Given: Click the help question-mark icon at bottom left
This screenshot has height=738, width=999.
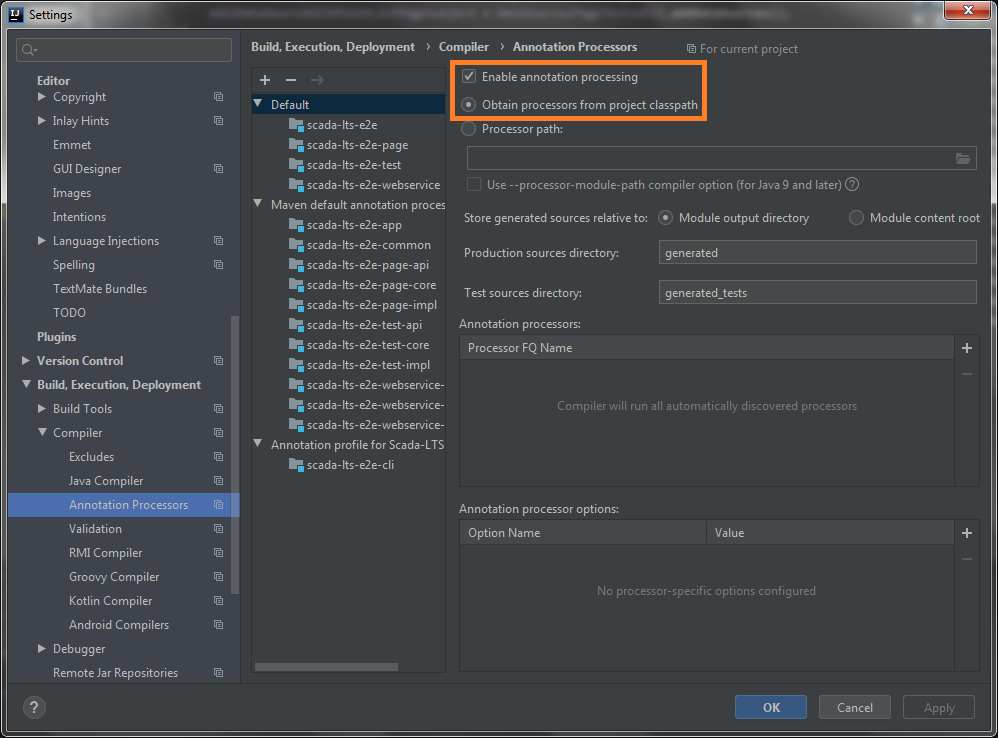Looking at the screenshot, I should pyautogui.click(x=33, y=707).
